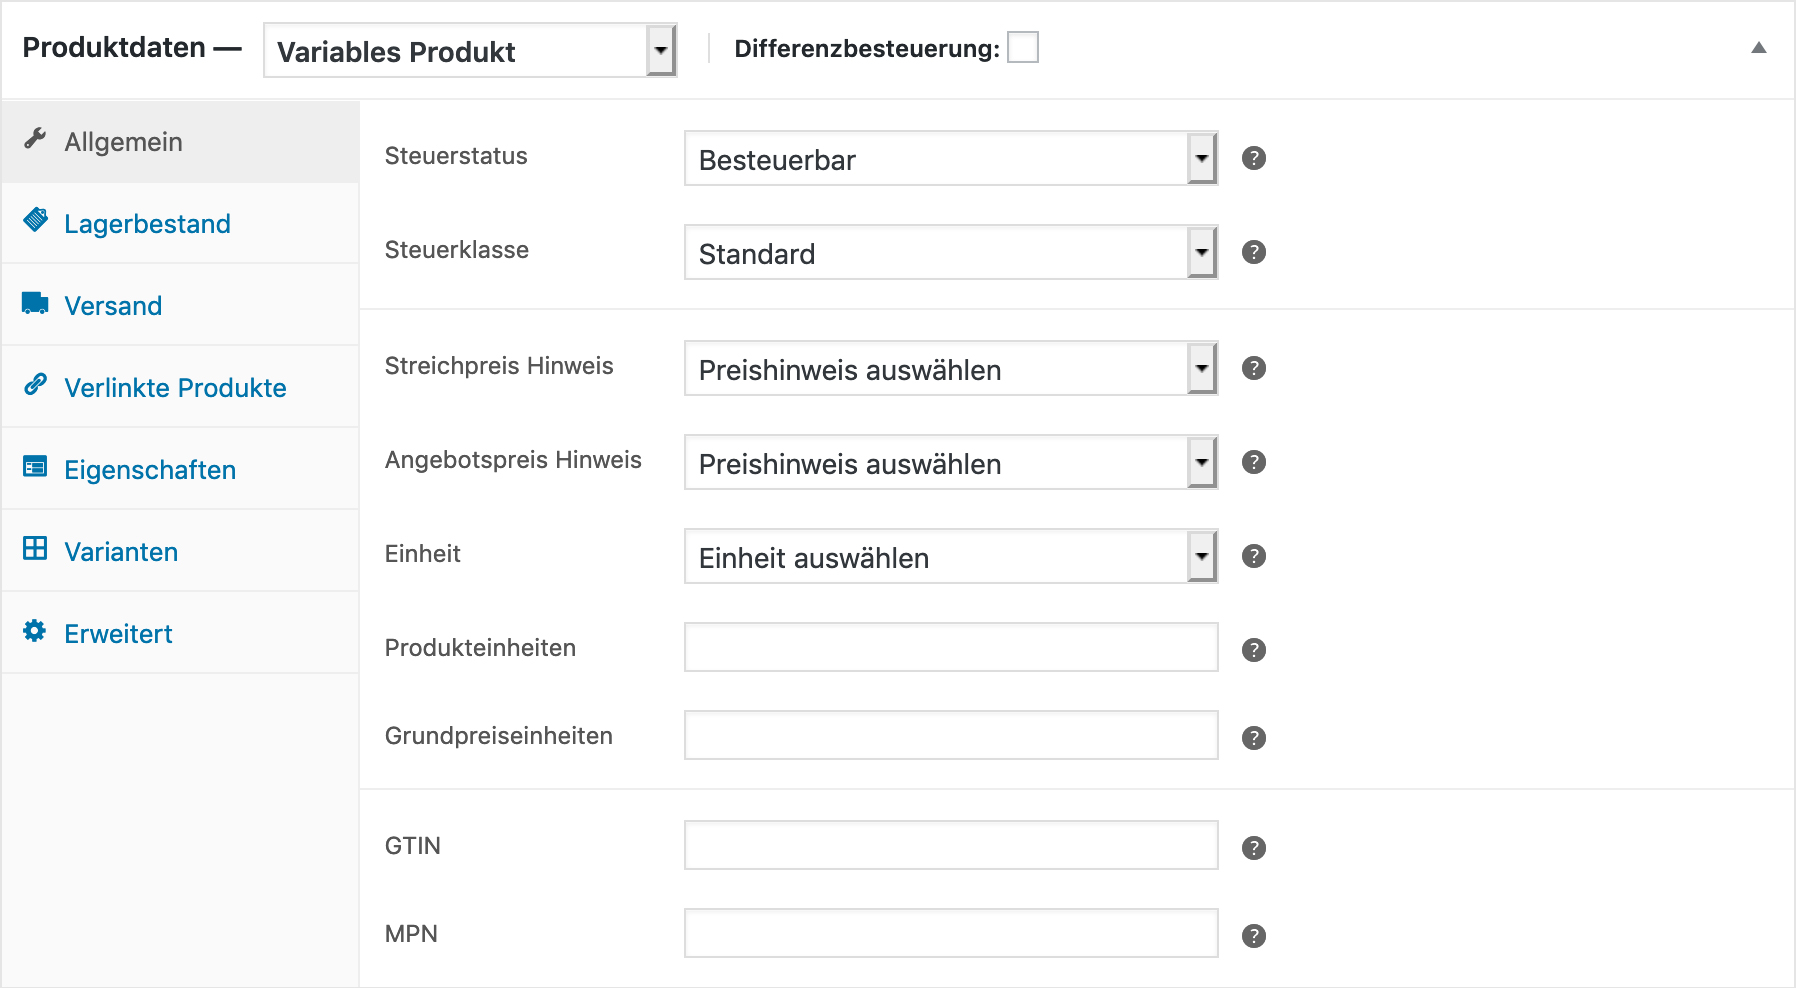Click the Steuerstatus help question-mark icon

[x=1253, y=158]
